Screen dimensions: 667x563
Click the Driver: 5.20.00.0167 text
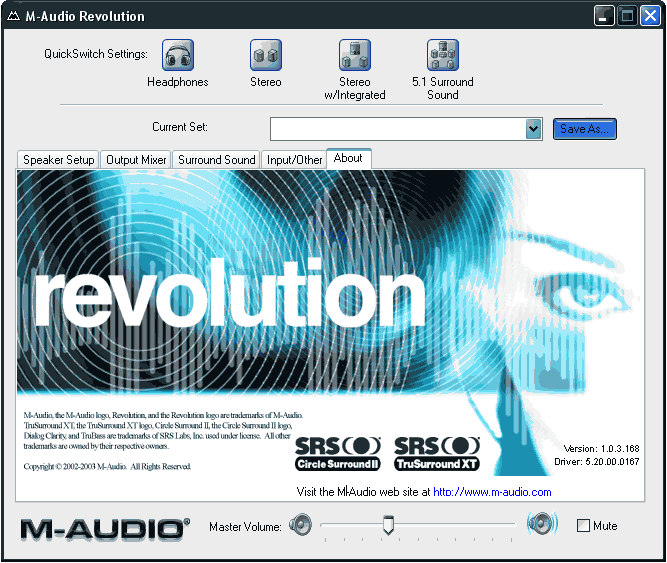tap(596, 462)
